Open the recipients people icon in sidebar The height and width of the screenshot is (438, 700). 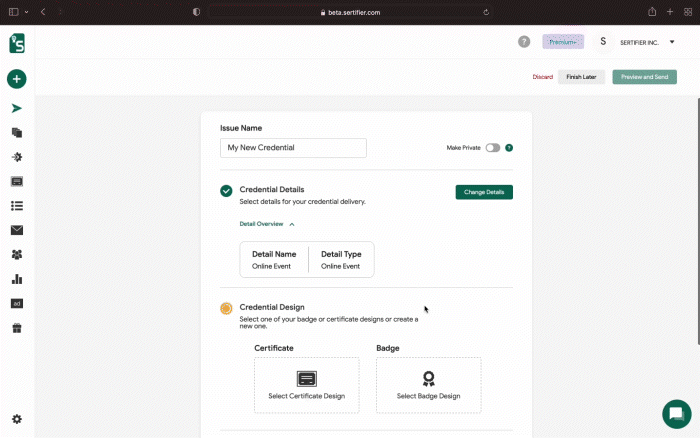coord(17,254)
